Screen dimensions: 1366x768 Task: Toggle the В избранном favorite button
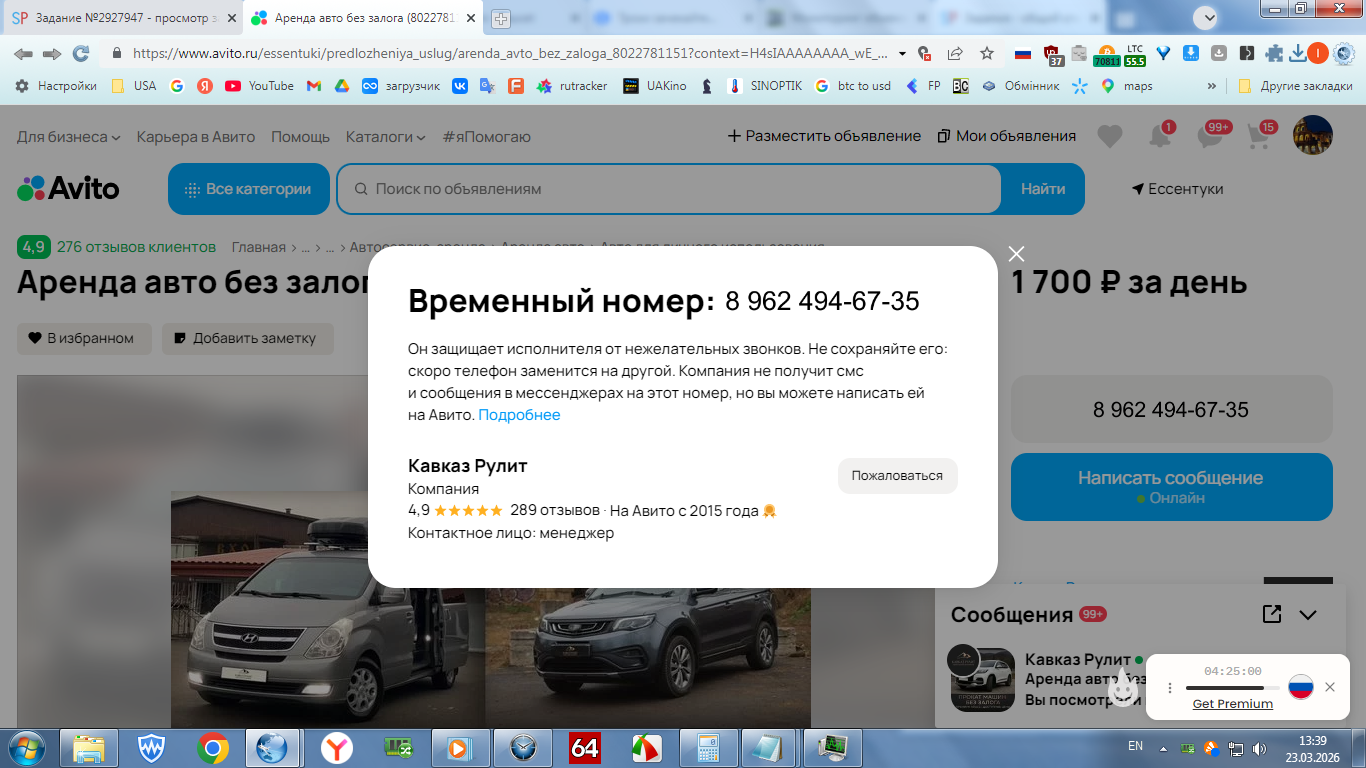pos(84,338)
